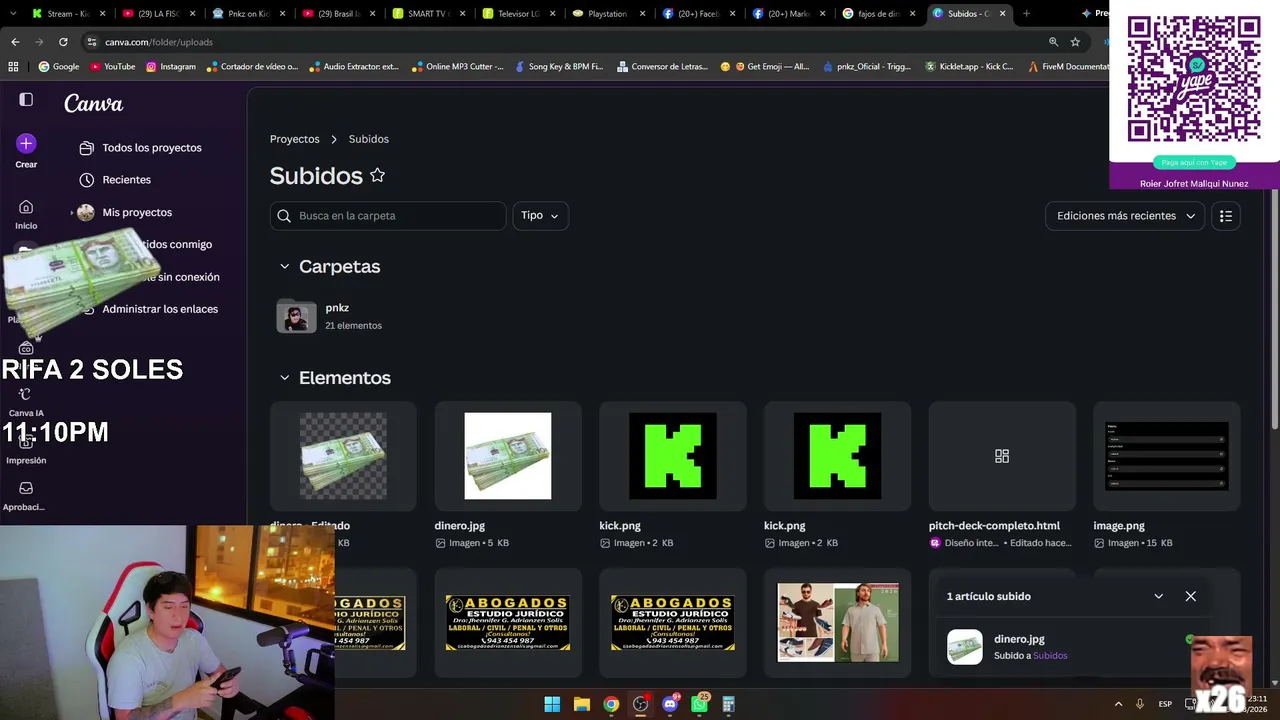Open the dinero.jpg white-background thumbnail

tap(508, 456)
